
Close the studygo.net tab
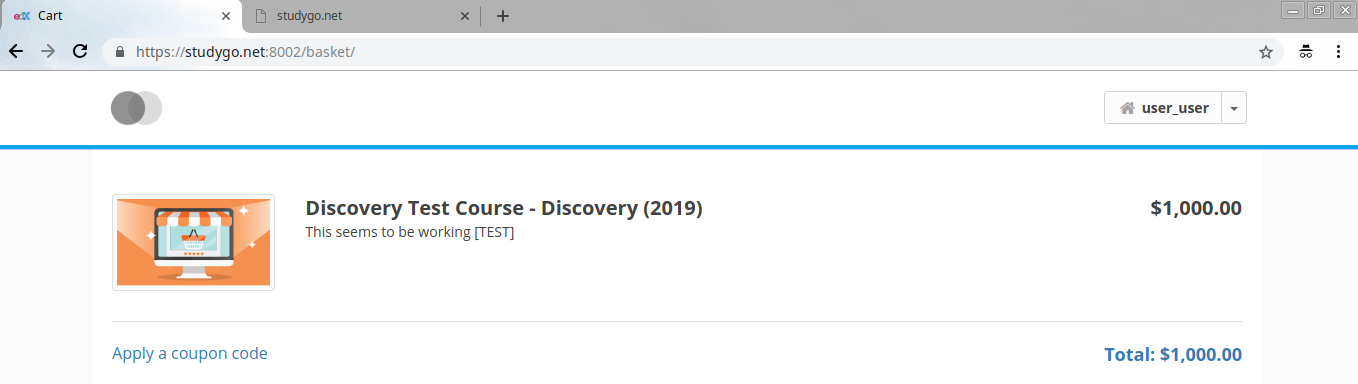(x=464, y=16)
